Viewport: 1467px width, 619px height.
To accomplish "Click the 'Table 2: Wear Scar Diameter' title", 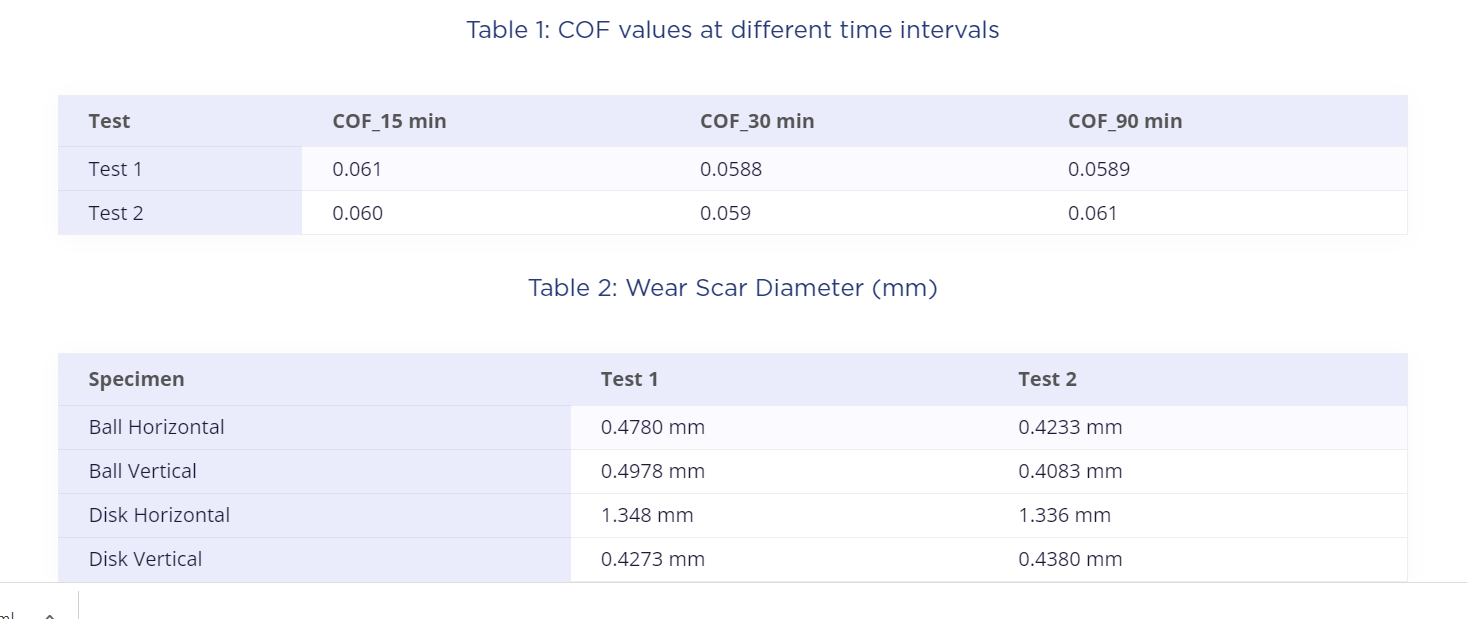I will [x=732, y=288].
